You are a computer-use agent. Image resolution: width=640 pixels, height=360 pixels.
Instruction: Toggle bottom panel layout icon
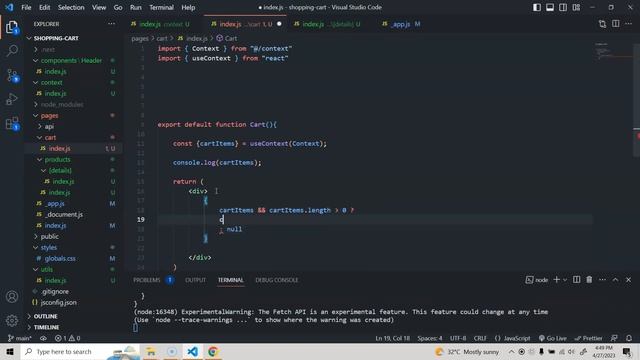click(x=550, y=7)
